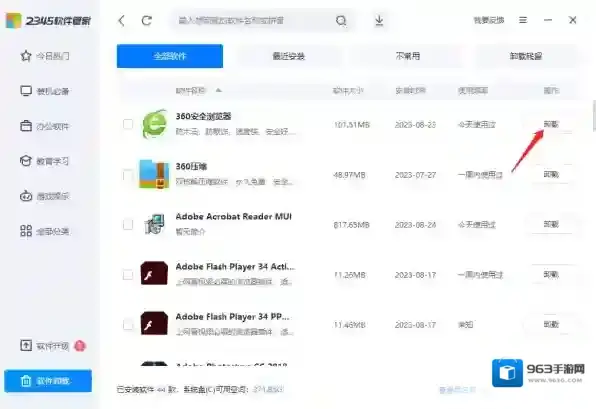Open the hamburger menu icon
The width and height of the screenshot is (596, 409).
(523, 20)
